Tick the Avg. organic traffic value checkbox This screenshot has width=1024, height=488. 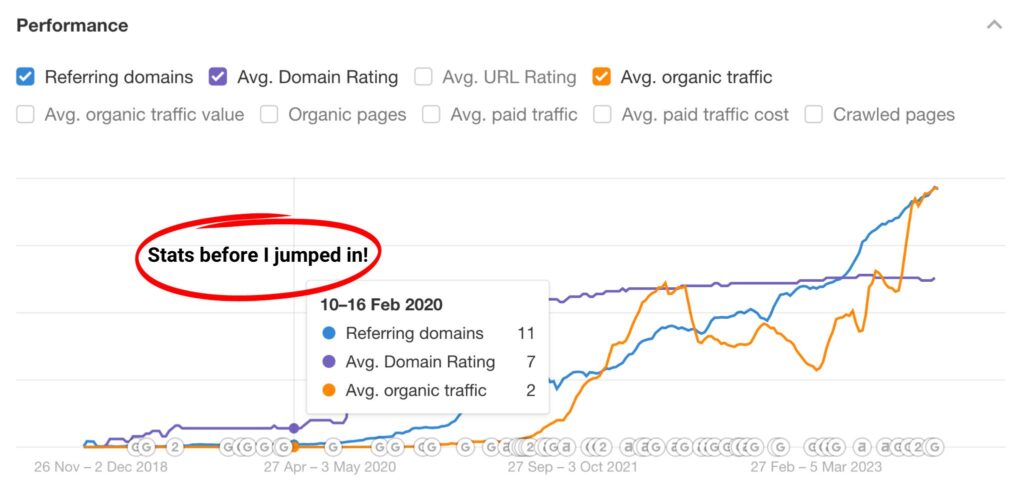click(x=26, y=114)
